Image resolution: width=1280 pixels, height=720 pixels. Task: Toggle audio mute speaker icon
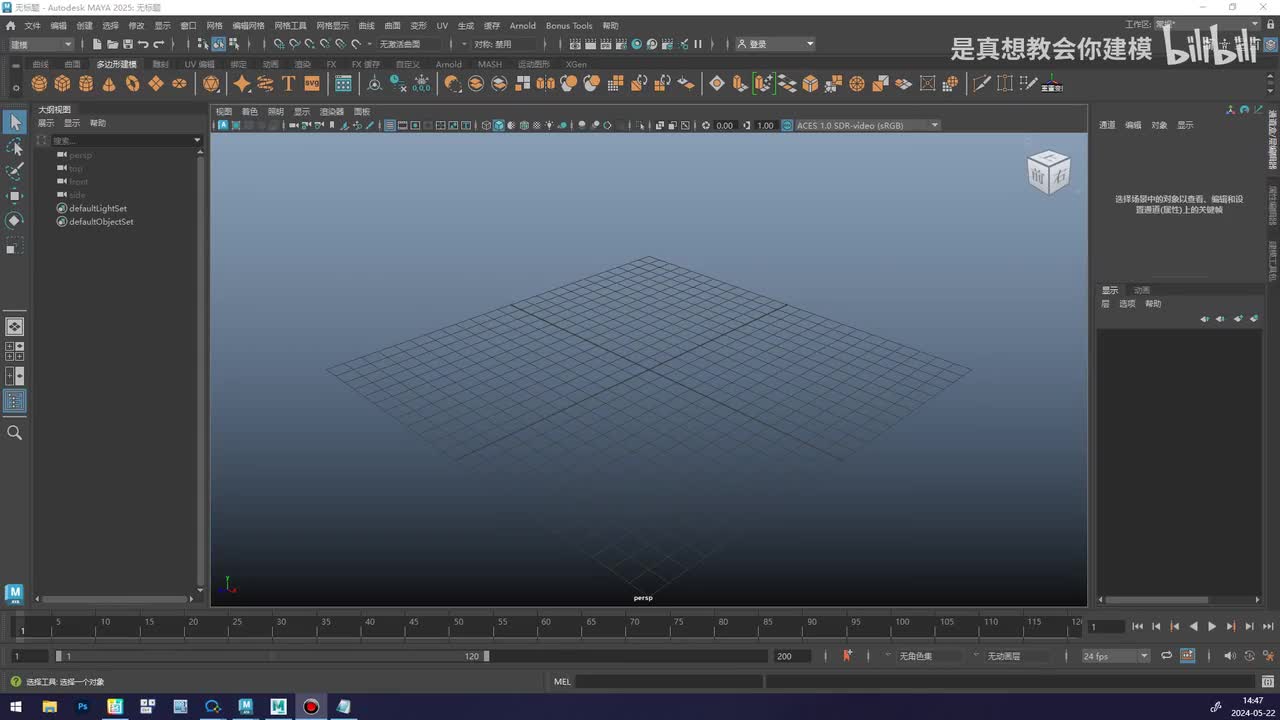pos(1230,656)
